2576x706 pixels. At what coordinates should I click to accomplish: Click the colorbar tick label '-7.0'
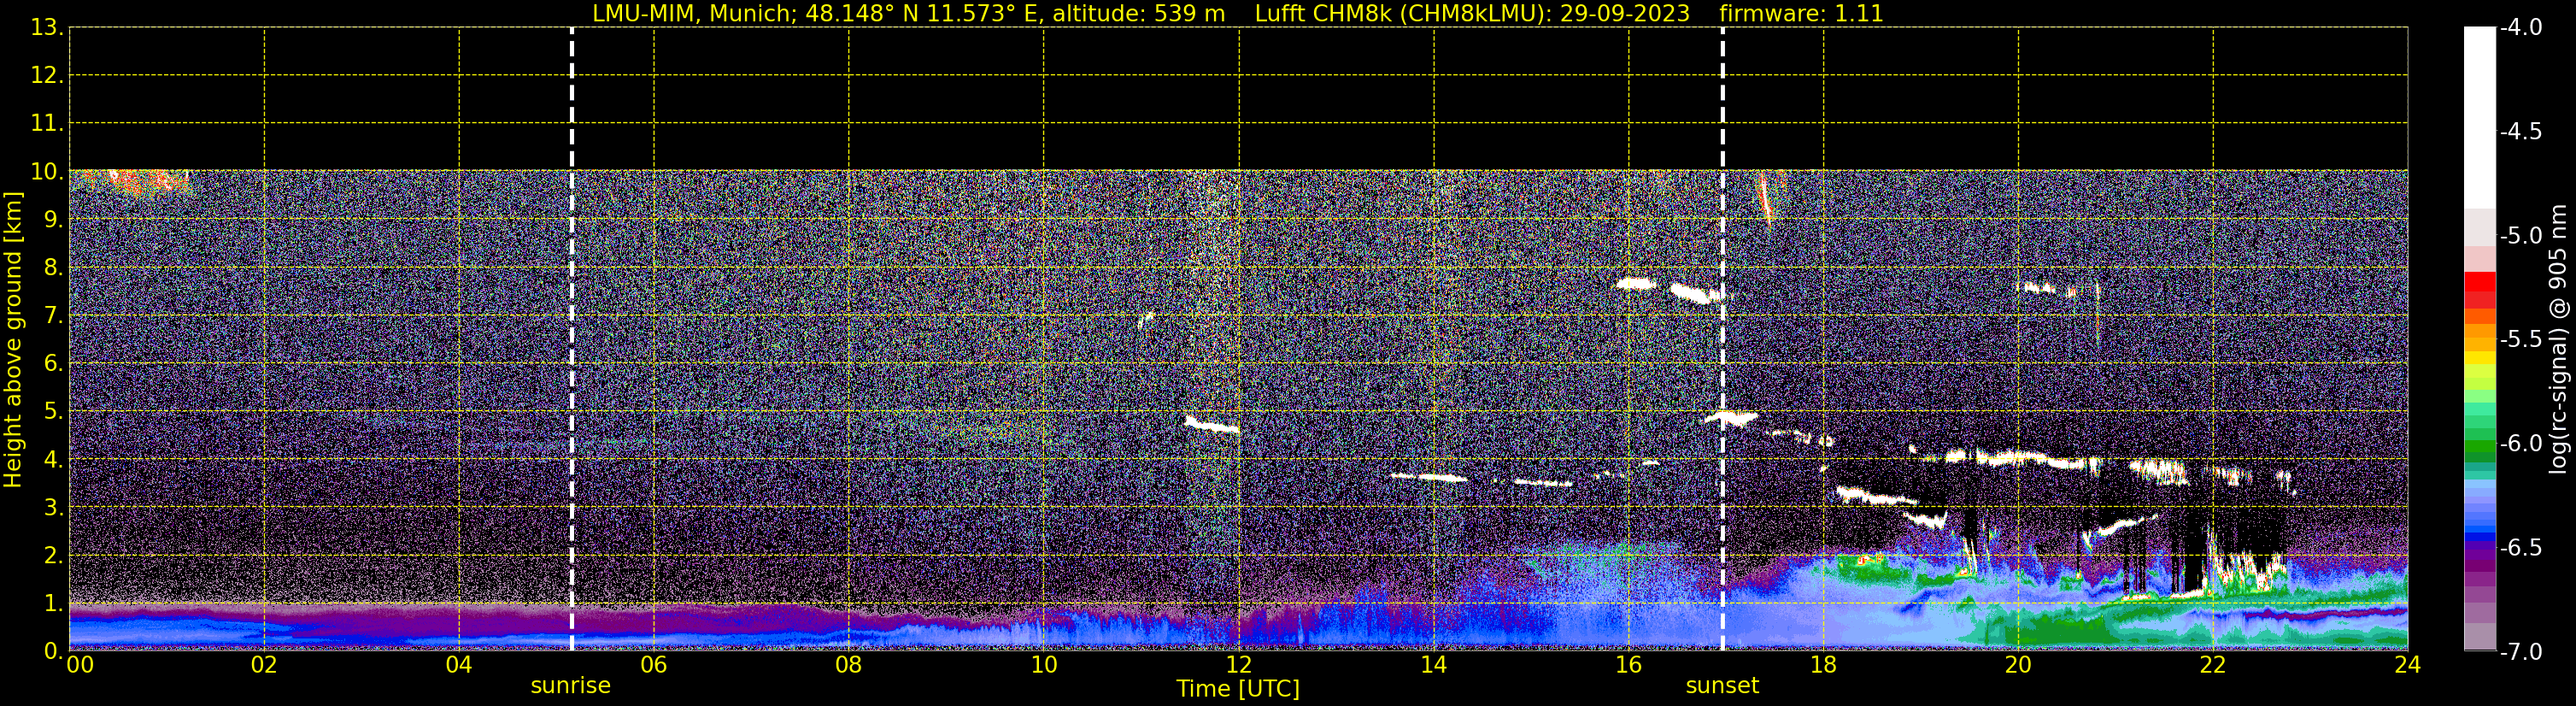coord(2520,651)
